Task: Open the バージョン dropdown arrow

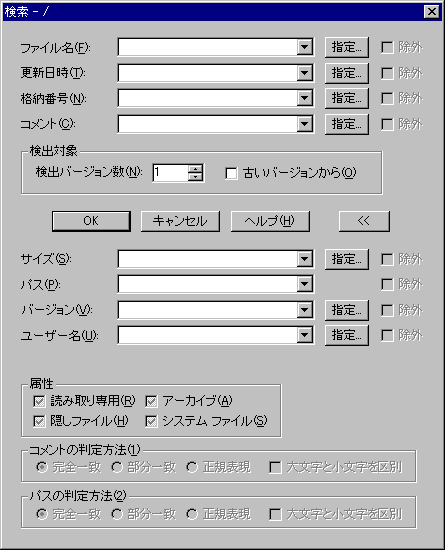Action: click(304, 310)
